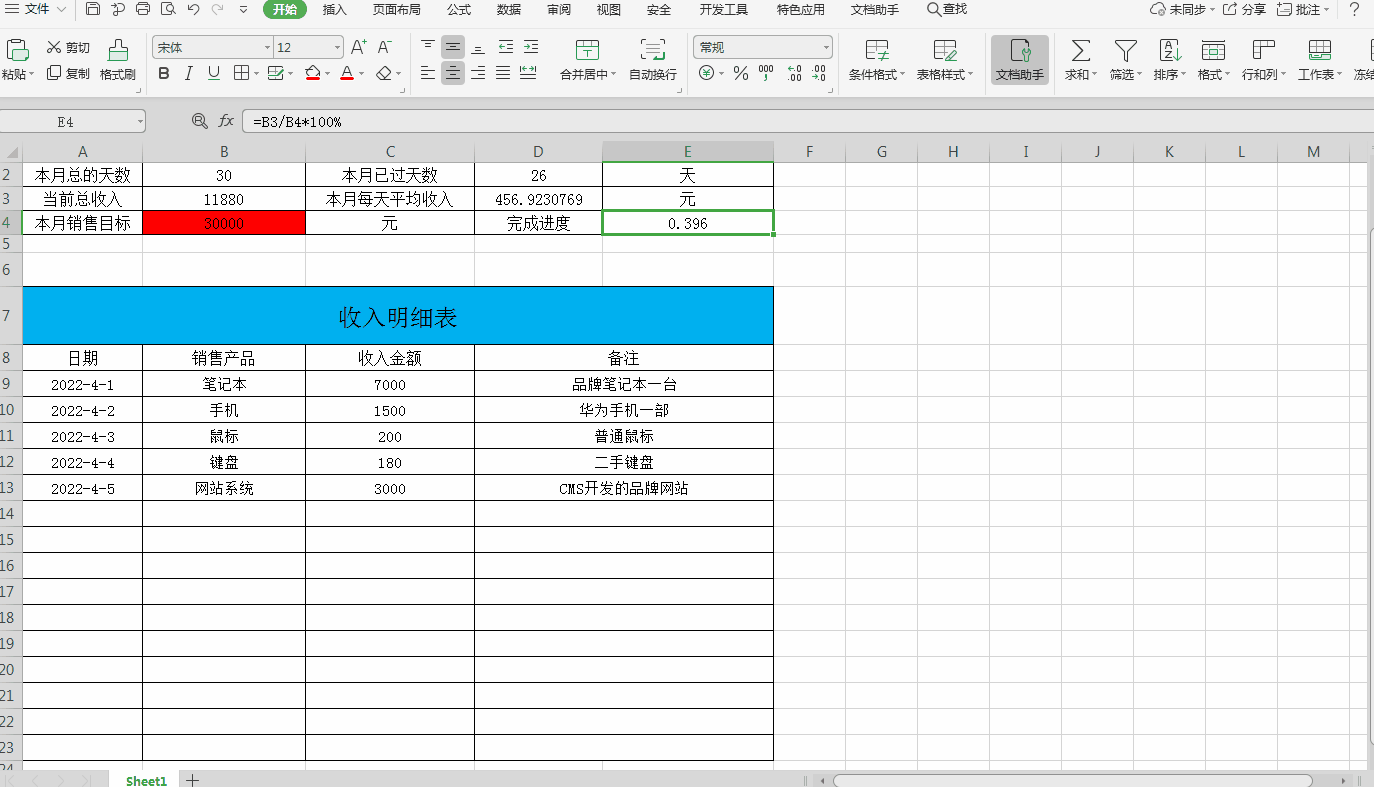The width and height of the screenshot is (1374, 787).
Task: Apply thousands separator (000) format
Action: 766,73
